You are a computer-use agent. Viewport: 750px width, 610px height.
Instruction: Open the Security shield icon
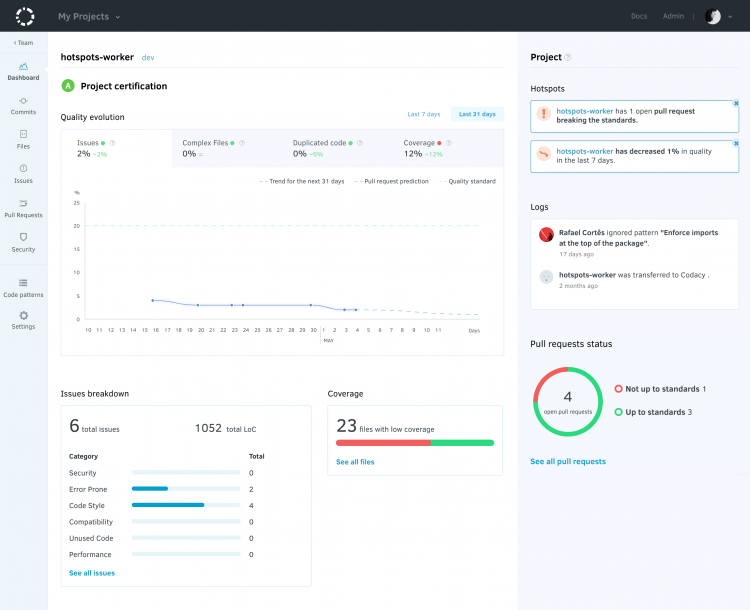click(23, 238)
